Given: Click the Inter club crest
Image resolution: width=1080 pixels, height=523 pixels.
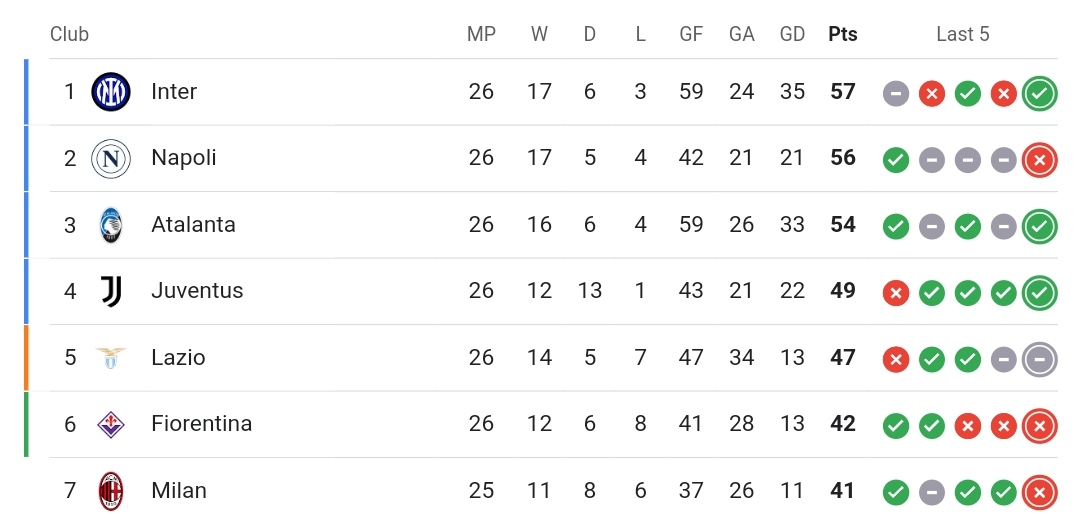Looking at the screenshot, I should 111,92.
